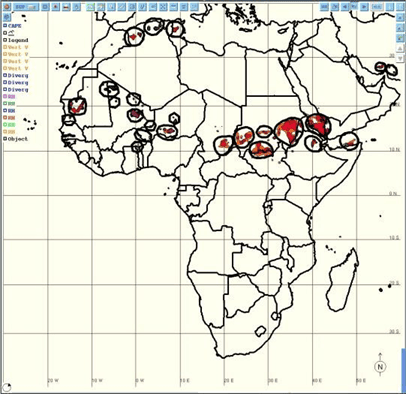Click the crossed-arrows toolbar icon

pos(163,7)
